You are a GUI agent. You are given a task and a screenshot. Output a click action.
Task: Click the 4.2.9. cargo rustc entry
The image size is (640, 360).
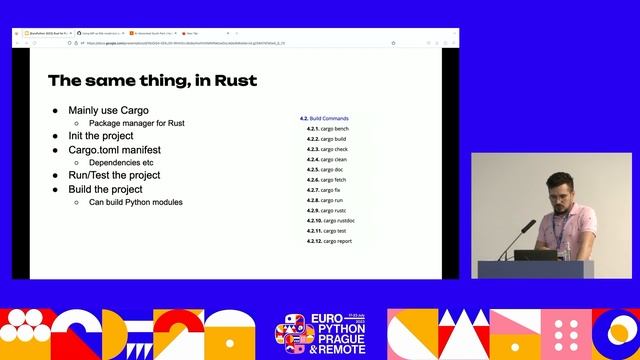(326, 210)
